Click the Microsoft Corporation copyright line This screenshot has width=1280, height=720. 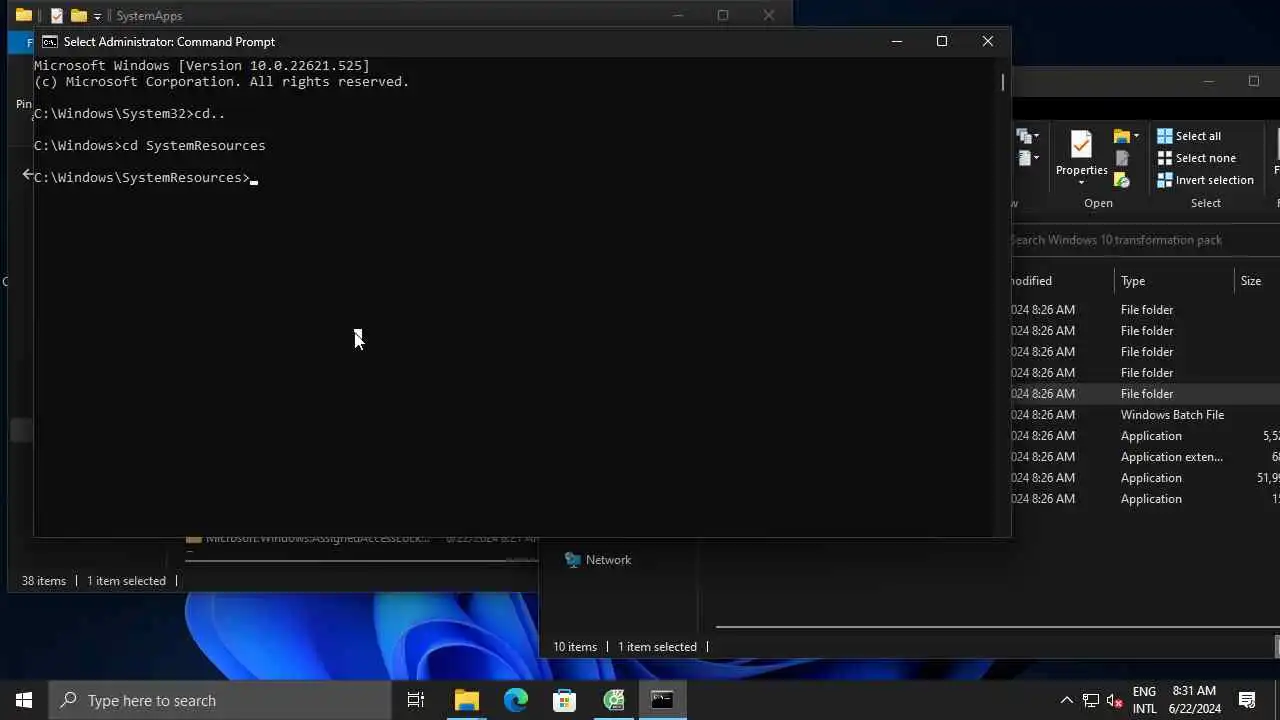[222, 82]
